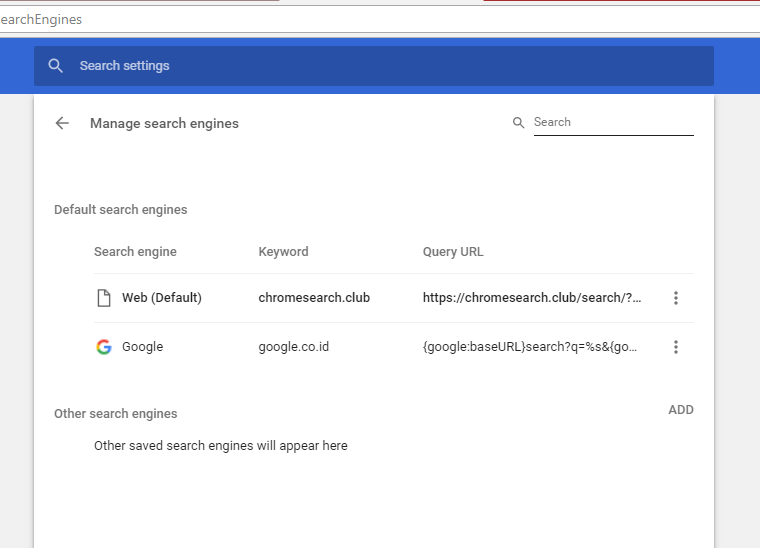Click the magnifier in Search settings bar
Image resolution: width=760 pixels, height=548 pixels.
[x=56, y=65]
